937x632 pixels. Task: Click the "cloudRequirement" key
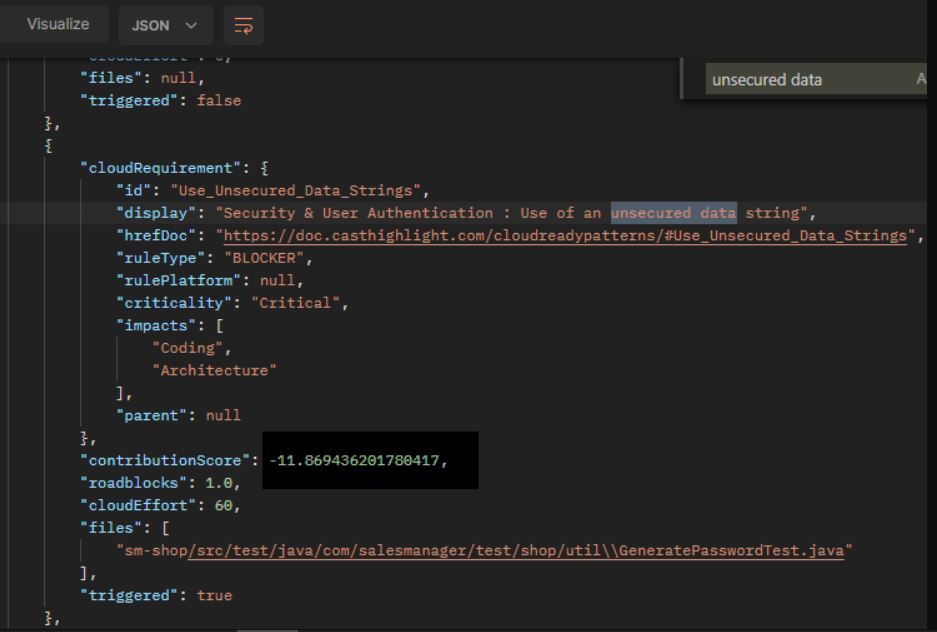point(161,168)
